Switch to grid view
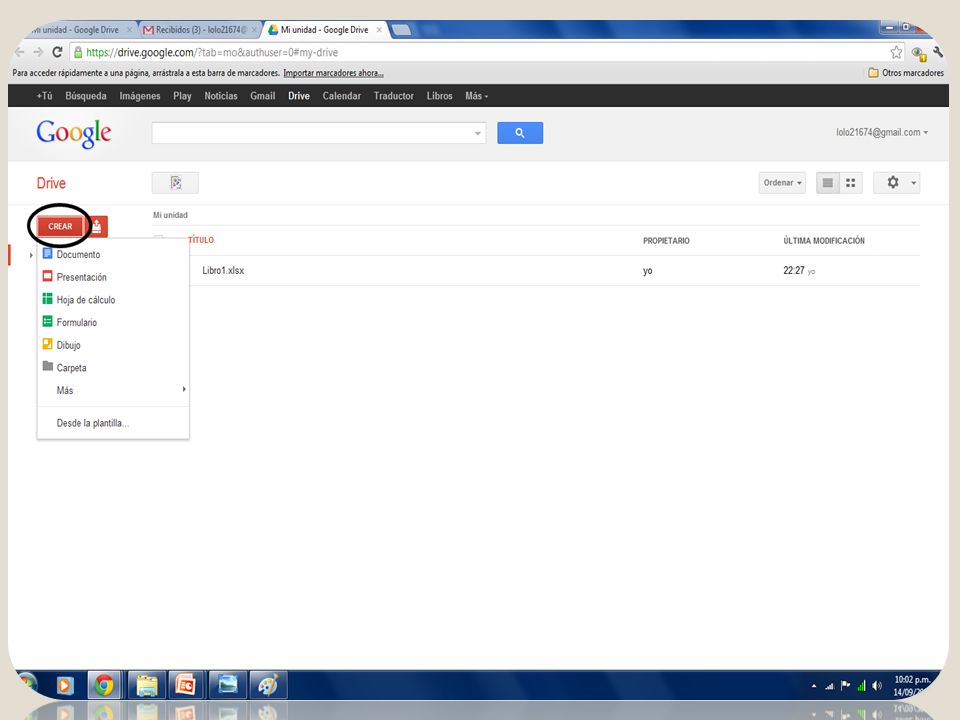 coord(850,182)
